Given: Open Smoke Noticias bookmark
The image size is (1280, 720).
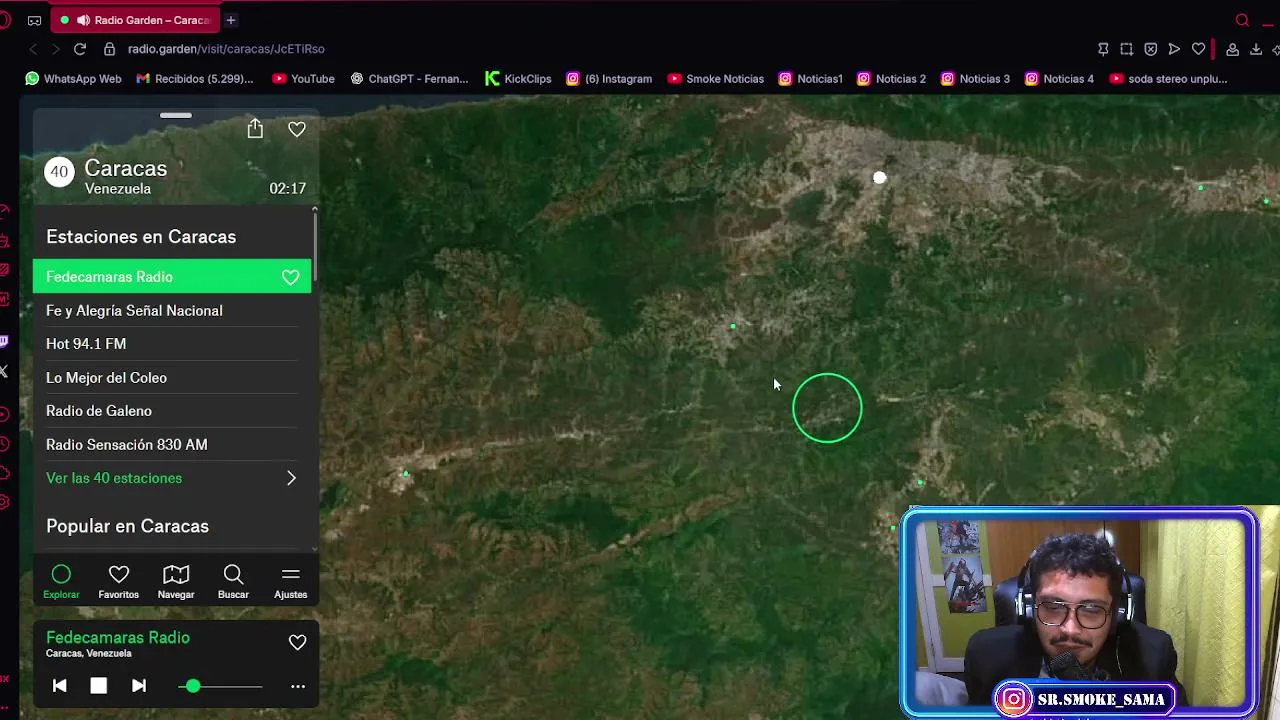Looking at the screenshot, I should pyautogui.click(x=716, y=79).
